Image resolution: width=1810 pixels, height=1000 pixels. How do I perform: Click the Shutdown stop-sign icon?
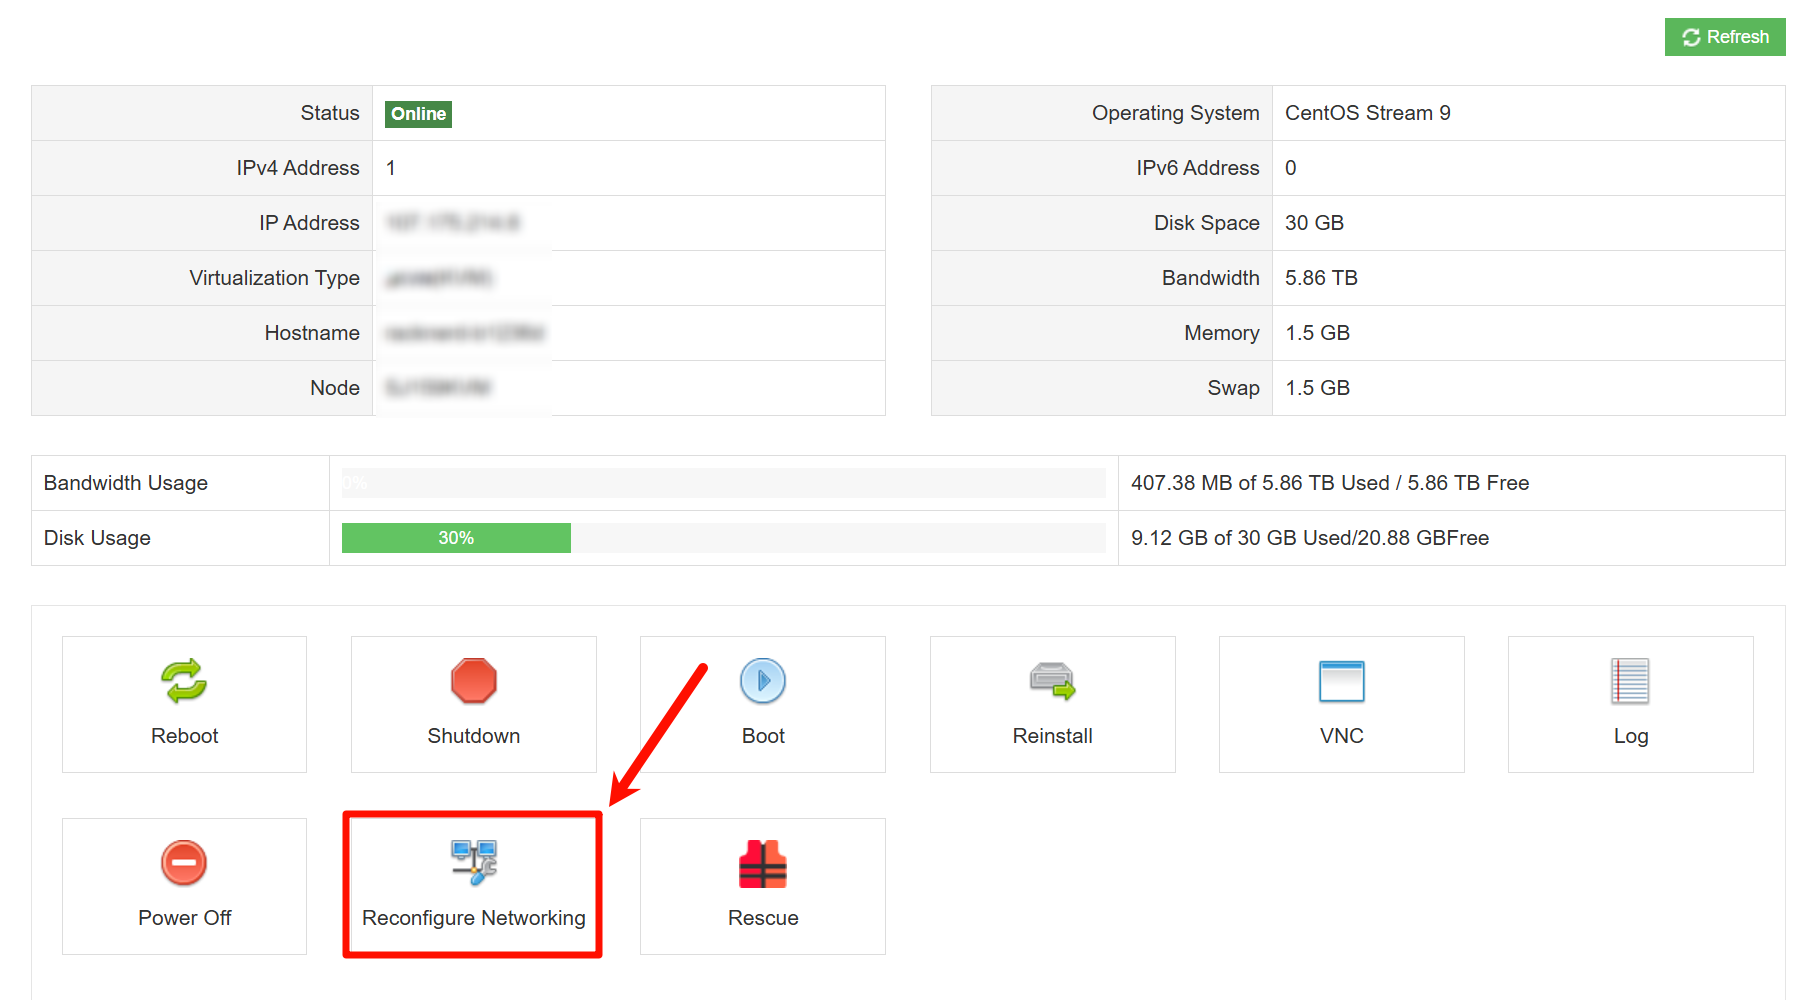coord(473,681)
